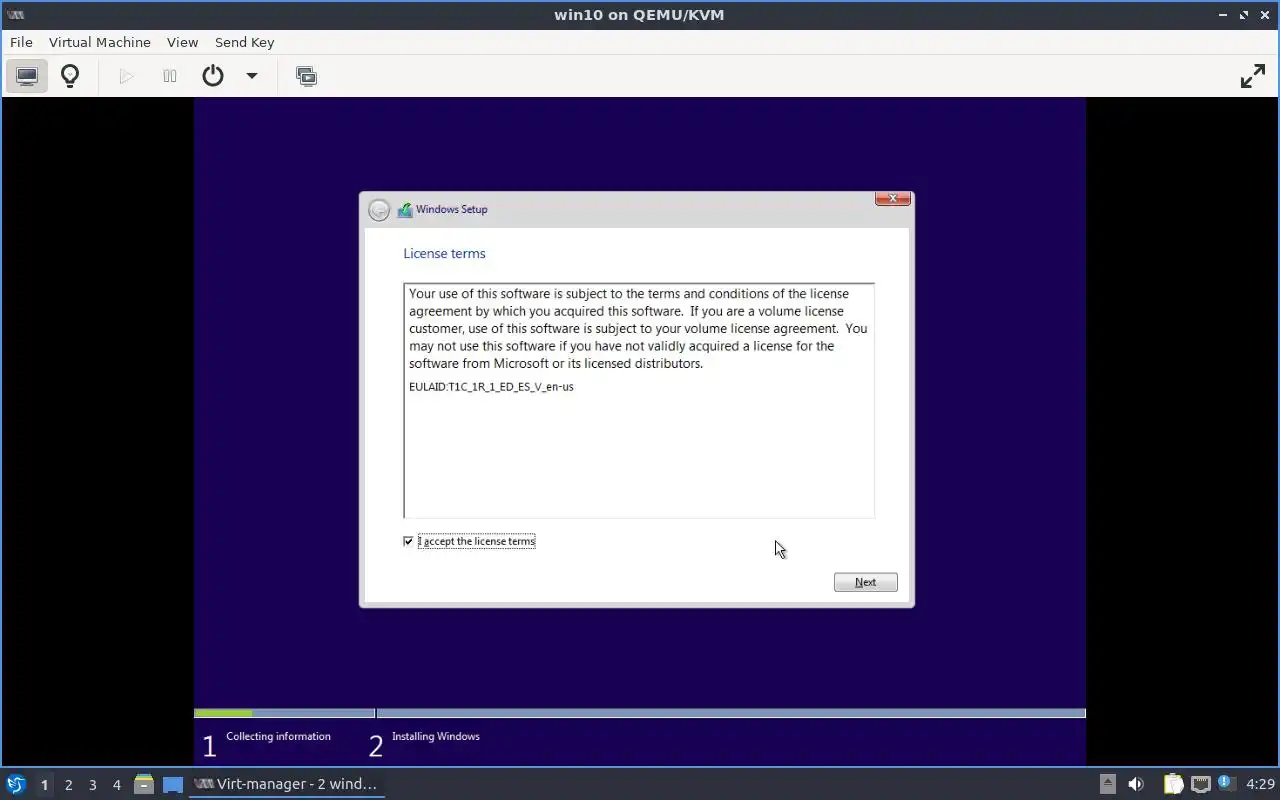
Task: Click the Collecting information step label
Action: pyautogui.click(x=278, y=737)
